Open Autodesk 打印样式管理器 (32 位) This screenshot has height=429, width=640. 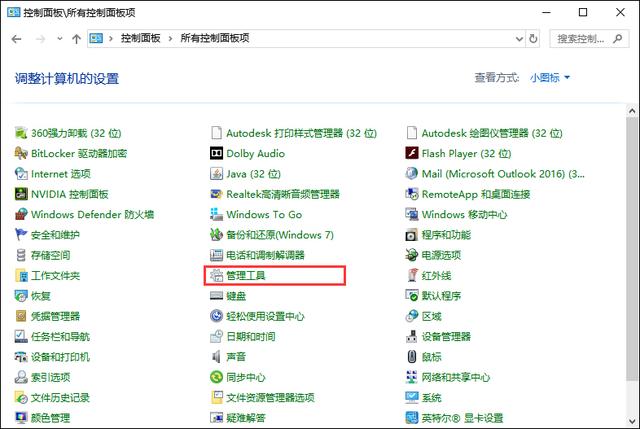pyautogui.click(x=302, y=133)
